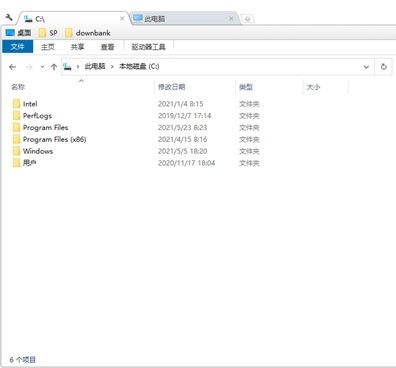Click the Windows folder name
The width and height of the screenshot is (396, 368).
[38, 151]
